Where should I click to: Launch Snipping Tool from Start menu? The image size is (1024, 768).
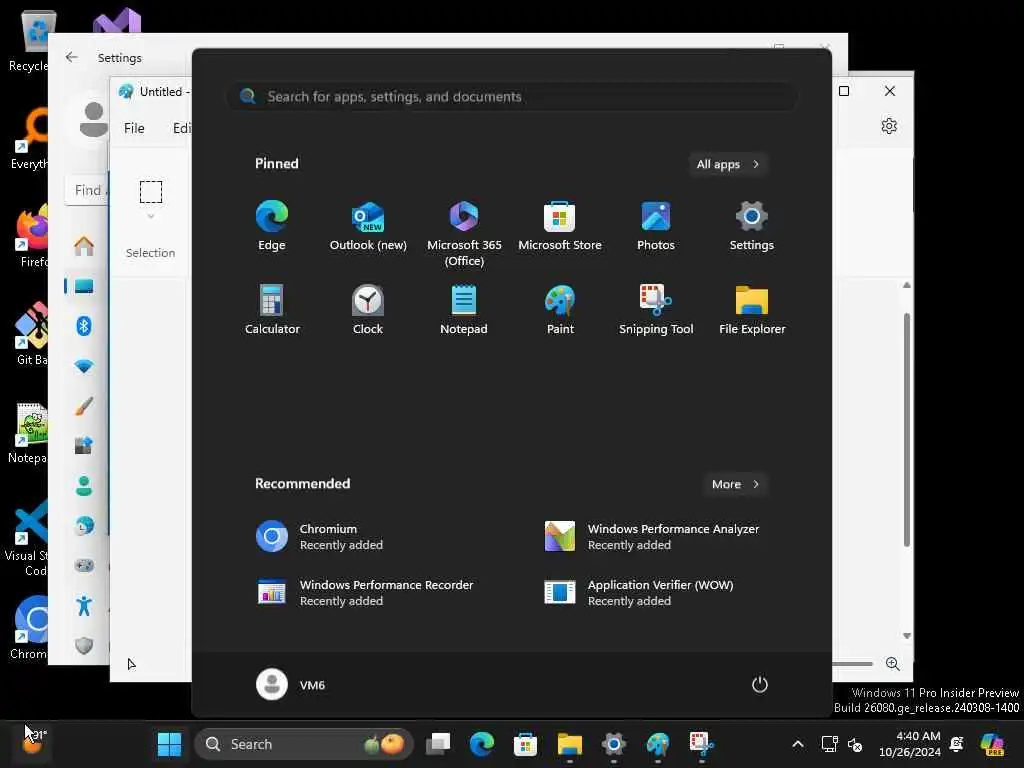[x=656, y=310]
